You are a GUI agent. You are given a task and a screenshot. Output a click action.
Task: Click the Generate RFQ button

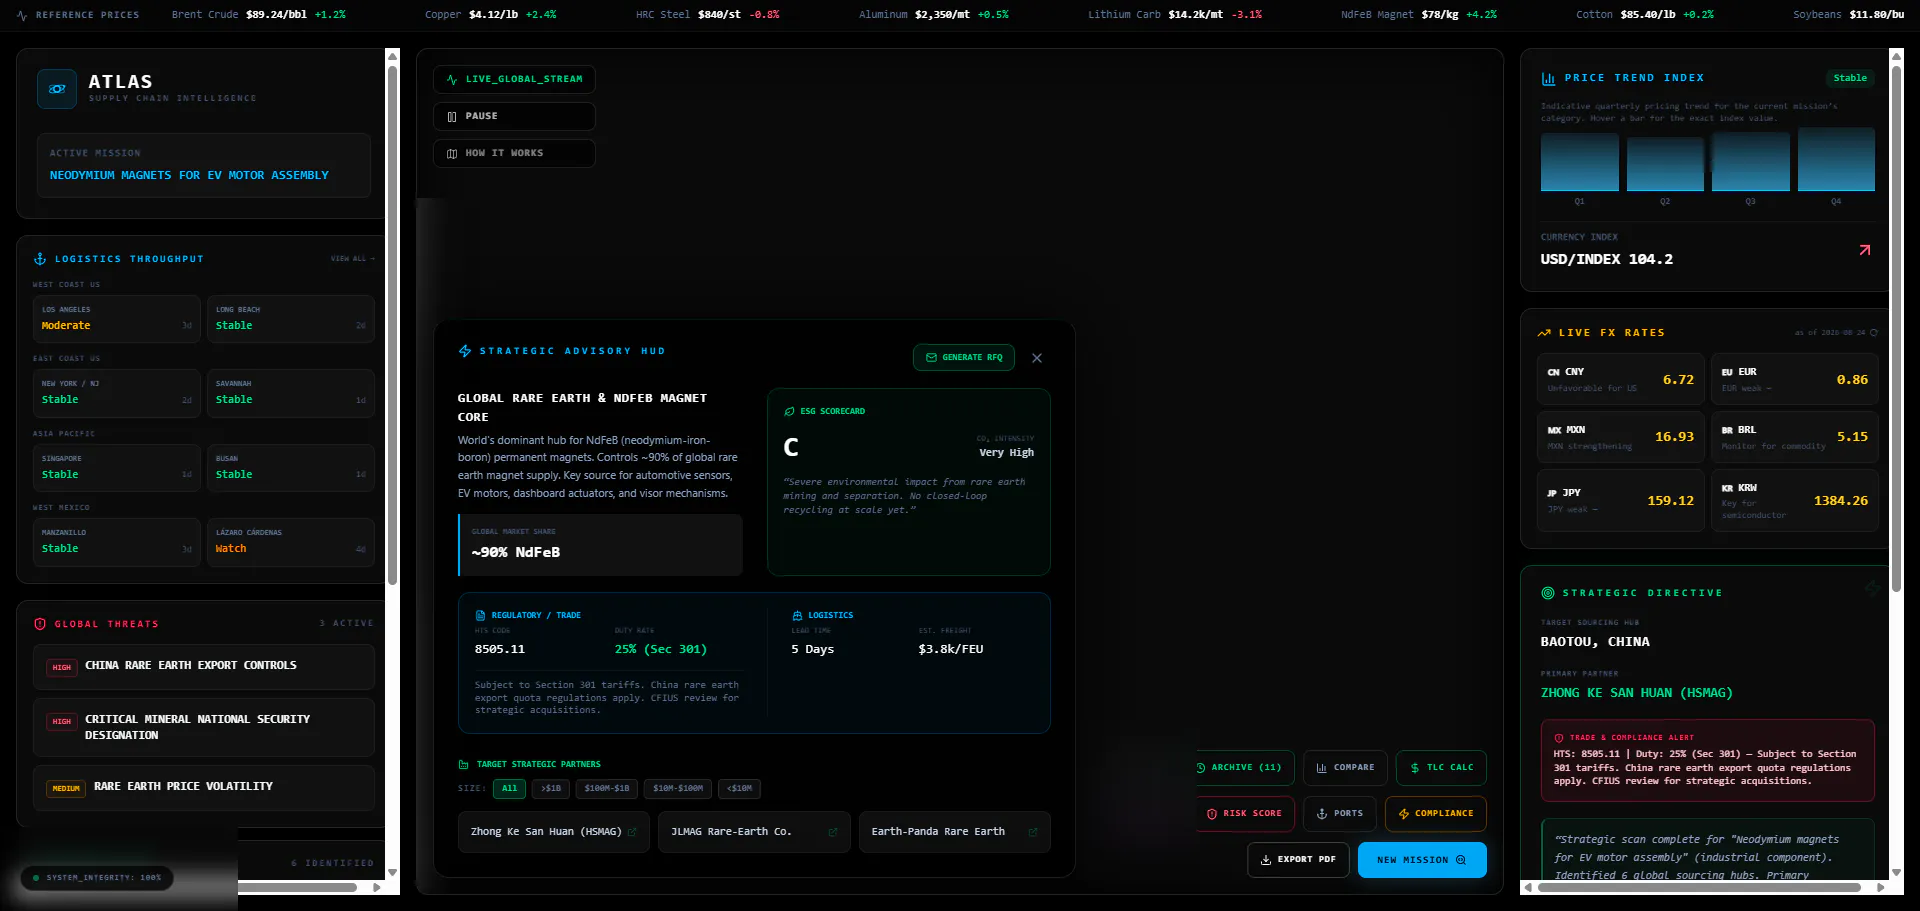964,357
